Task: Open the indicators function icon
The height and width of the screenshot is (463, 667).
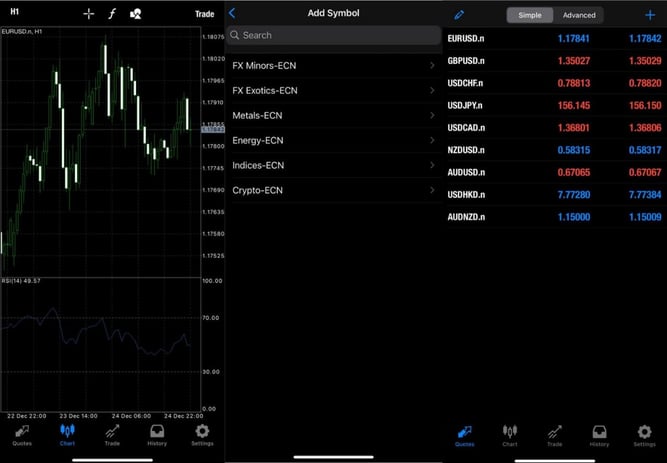Action: point(112,14)
